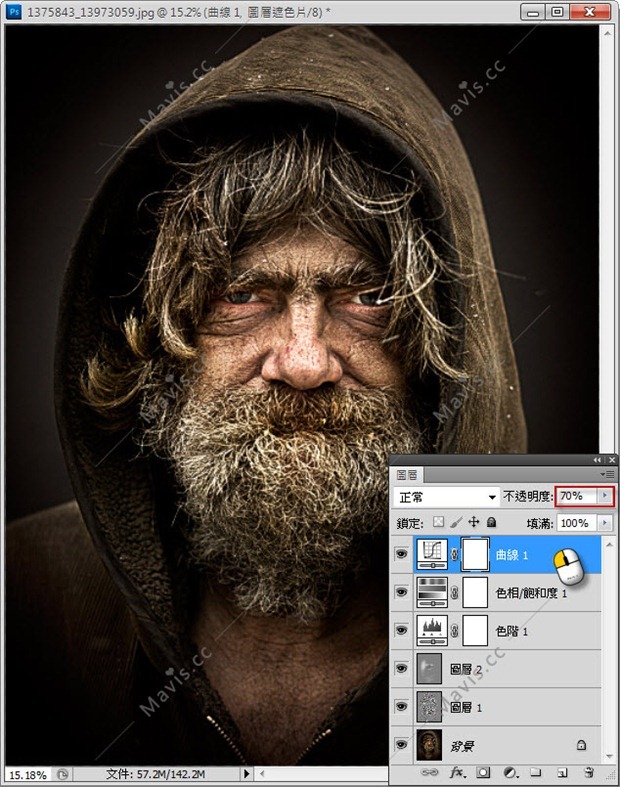Click Layers panel scrollbar up arrow
Screen dimensions: 620x787
[609, 544]
